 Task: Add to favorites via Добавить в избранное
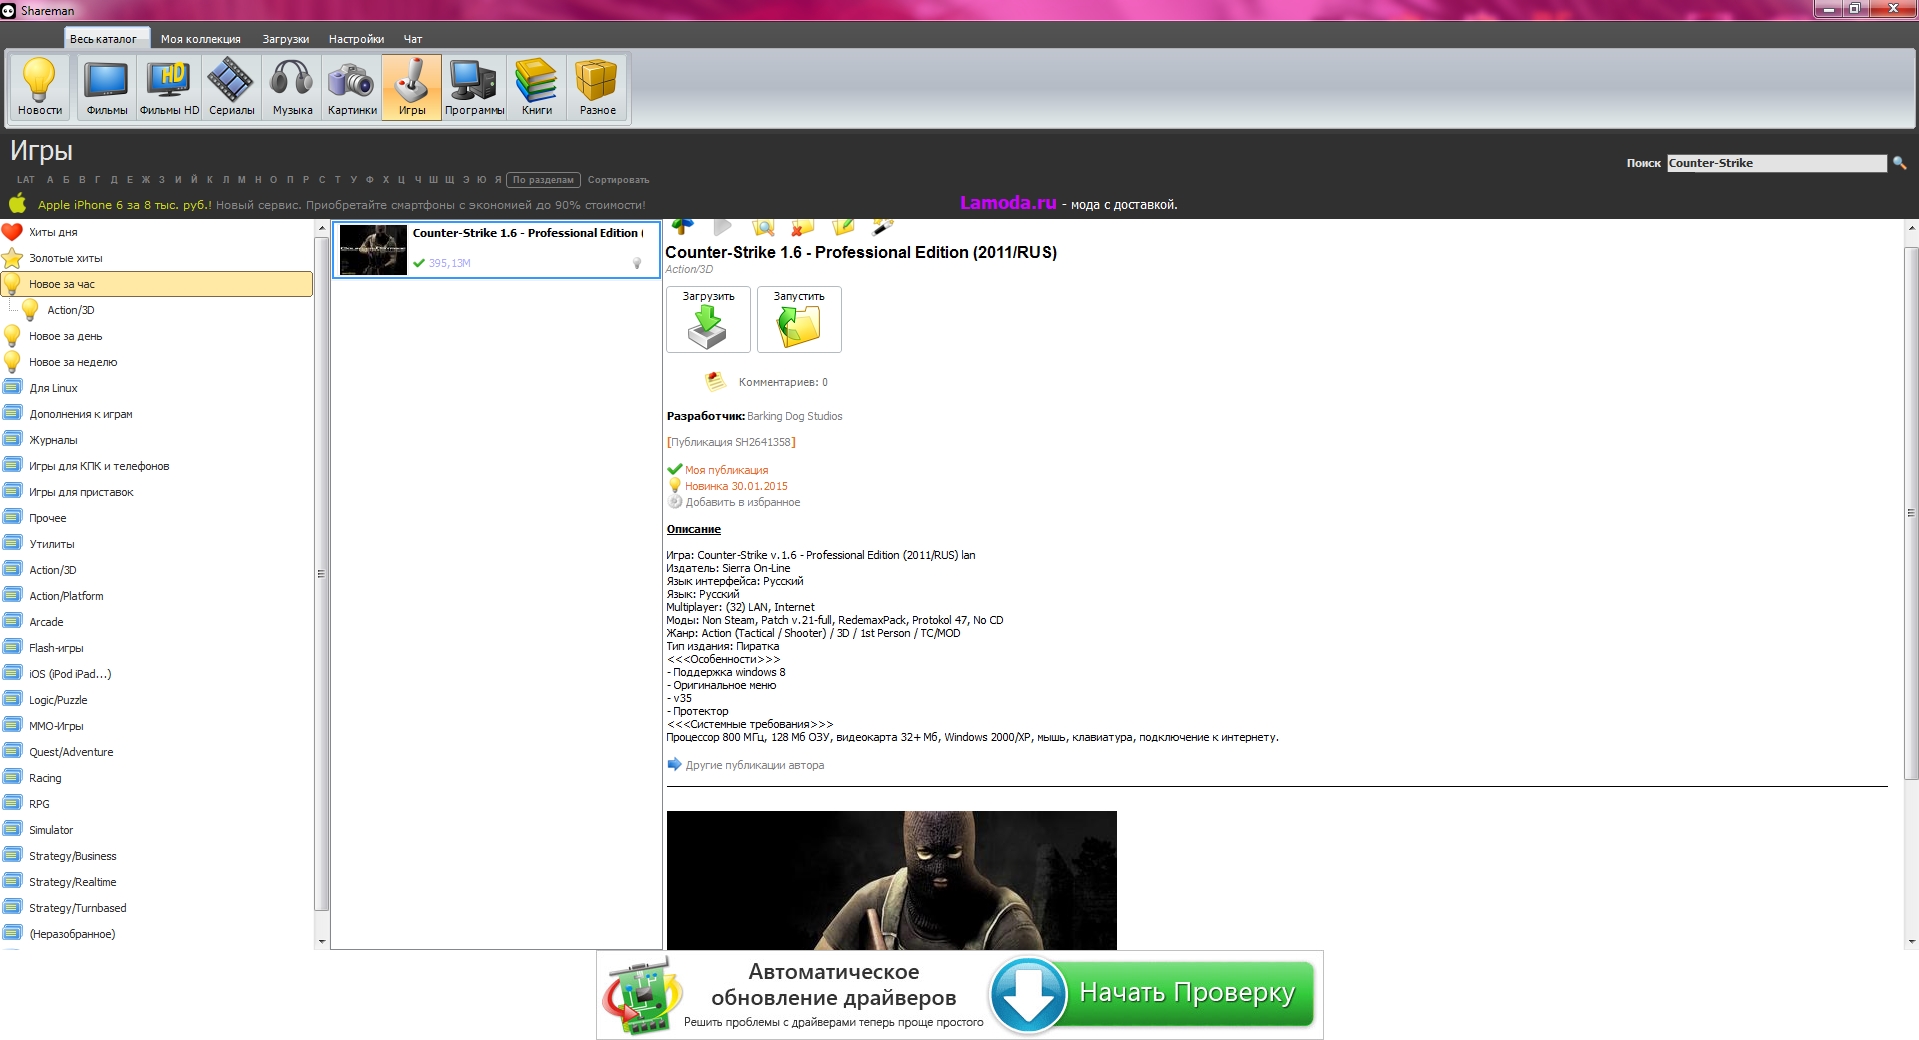pyautogui.click(x=742, y=502)
